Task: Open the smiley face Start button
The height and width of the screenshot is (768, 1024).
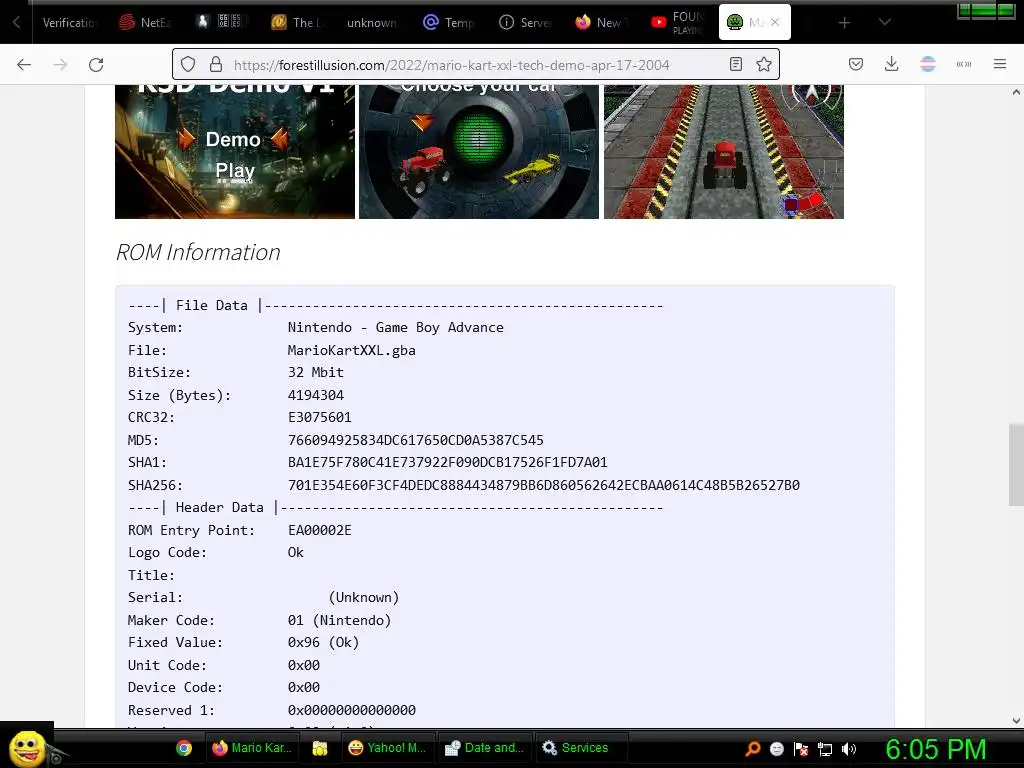Action: 27,747
